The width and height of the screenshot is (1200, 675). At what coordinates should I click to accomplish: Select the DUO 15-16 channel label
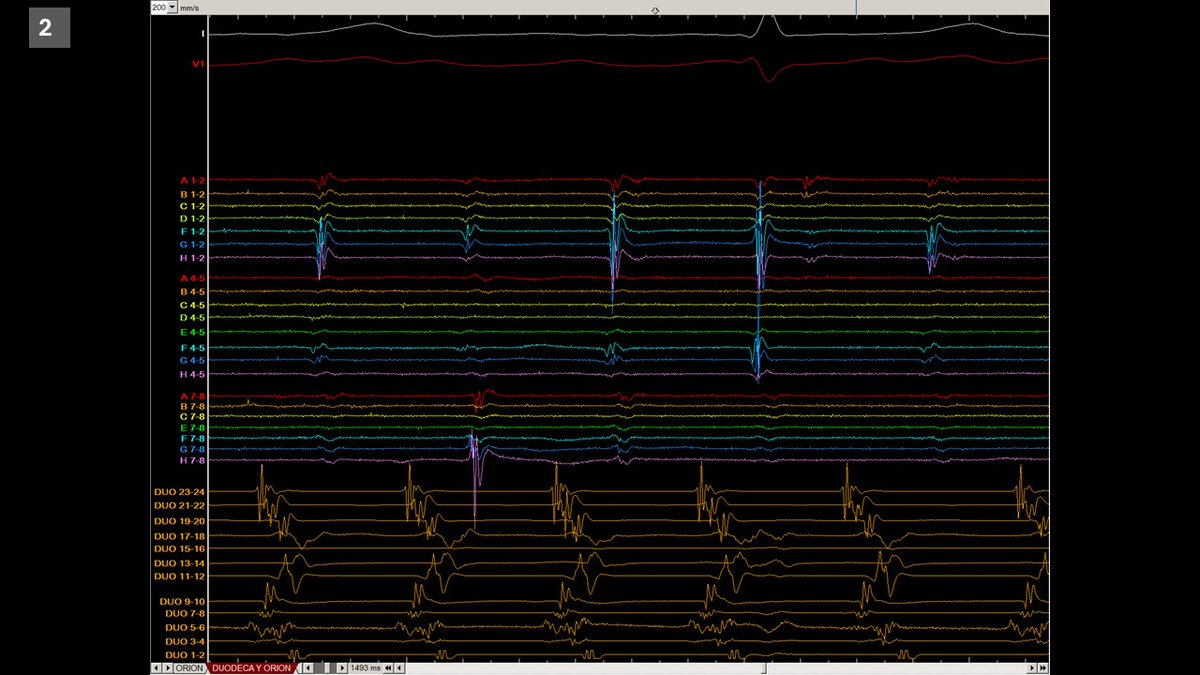180,549
